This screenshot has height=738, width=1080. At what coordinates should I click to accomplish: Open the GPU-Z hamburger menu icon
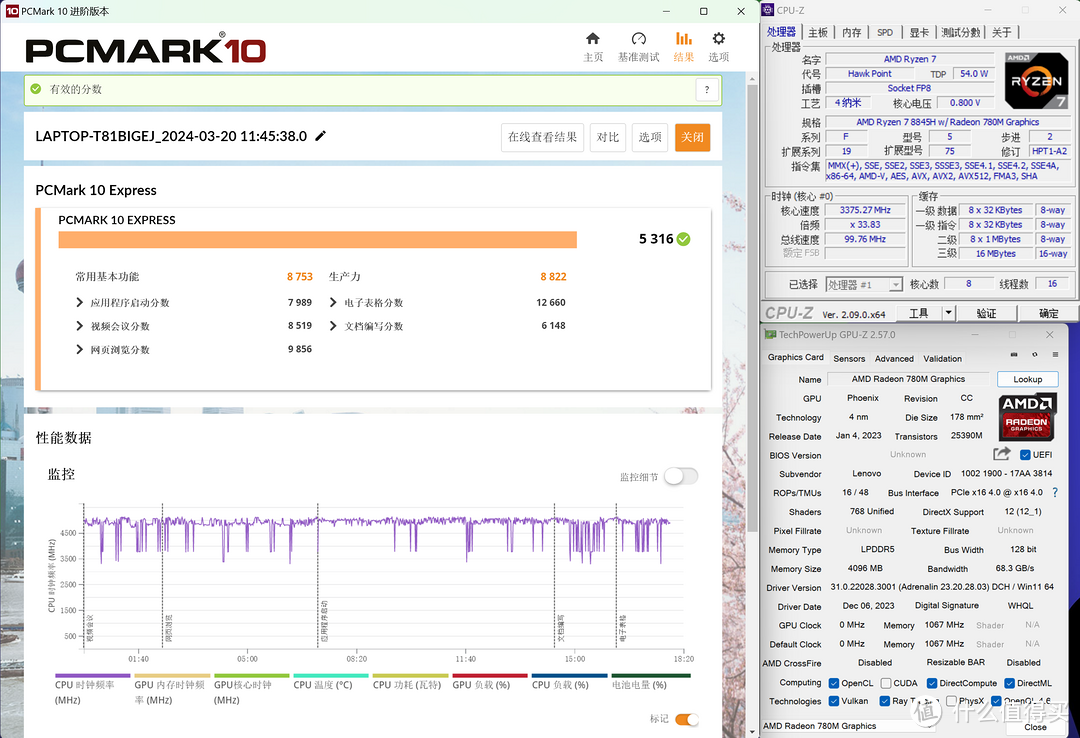tap(1055, 354)
